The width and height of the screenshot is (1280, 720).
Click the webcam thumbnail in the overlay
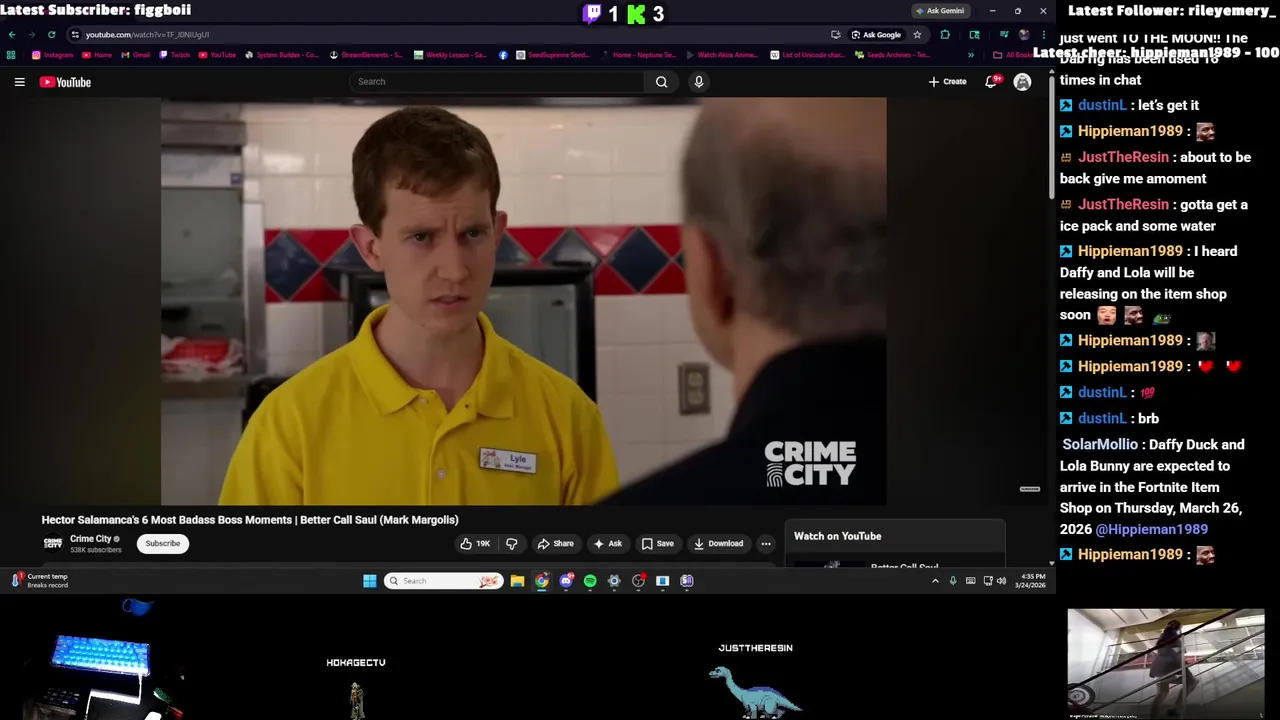(x=1166, y=664)
